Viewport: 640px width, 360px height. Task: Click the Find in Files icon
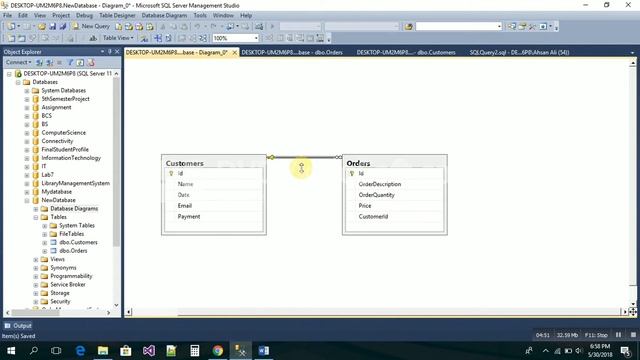(408, 27)
